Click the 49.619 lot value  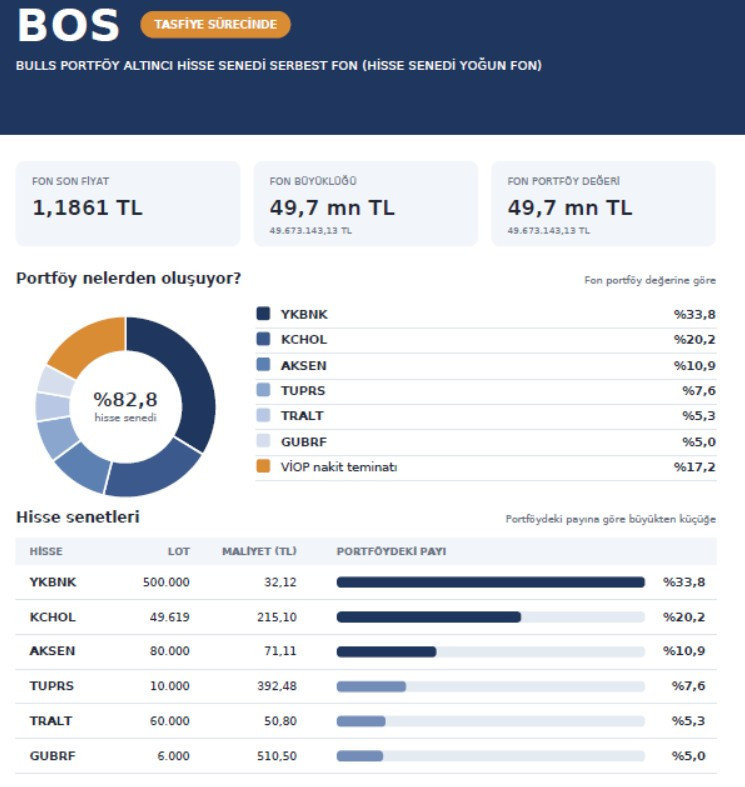pos(170,617)
